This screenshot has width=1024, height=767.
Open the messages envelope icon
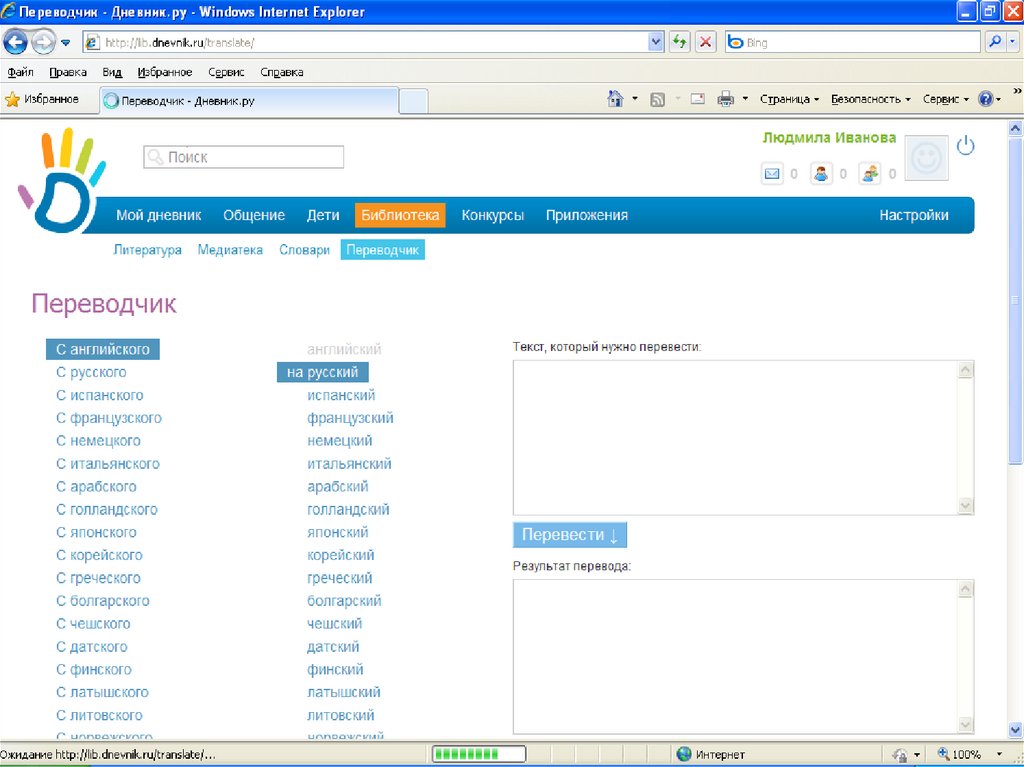pos(772,174)
